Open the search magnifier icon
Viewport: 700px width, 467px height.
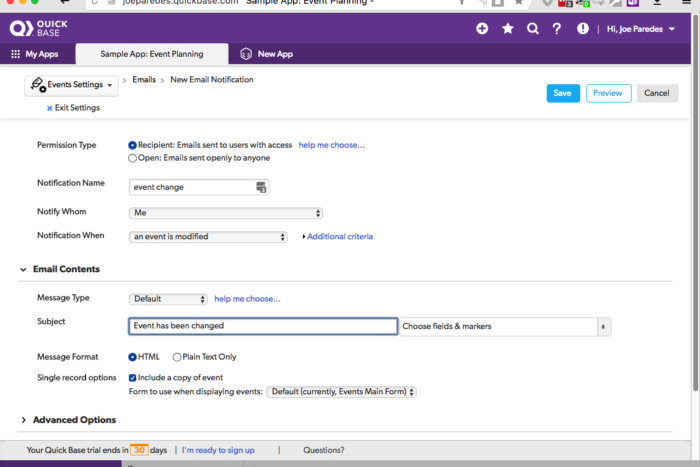[533, 29]
